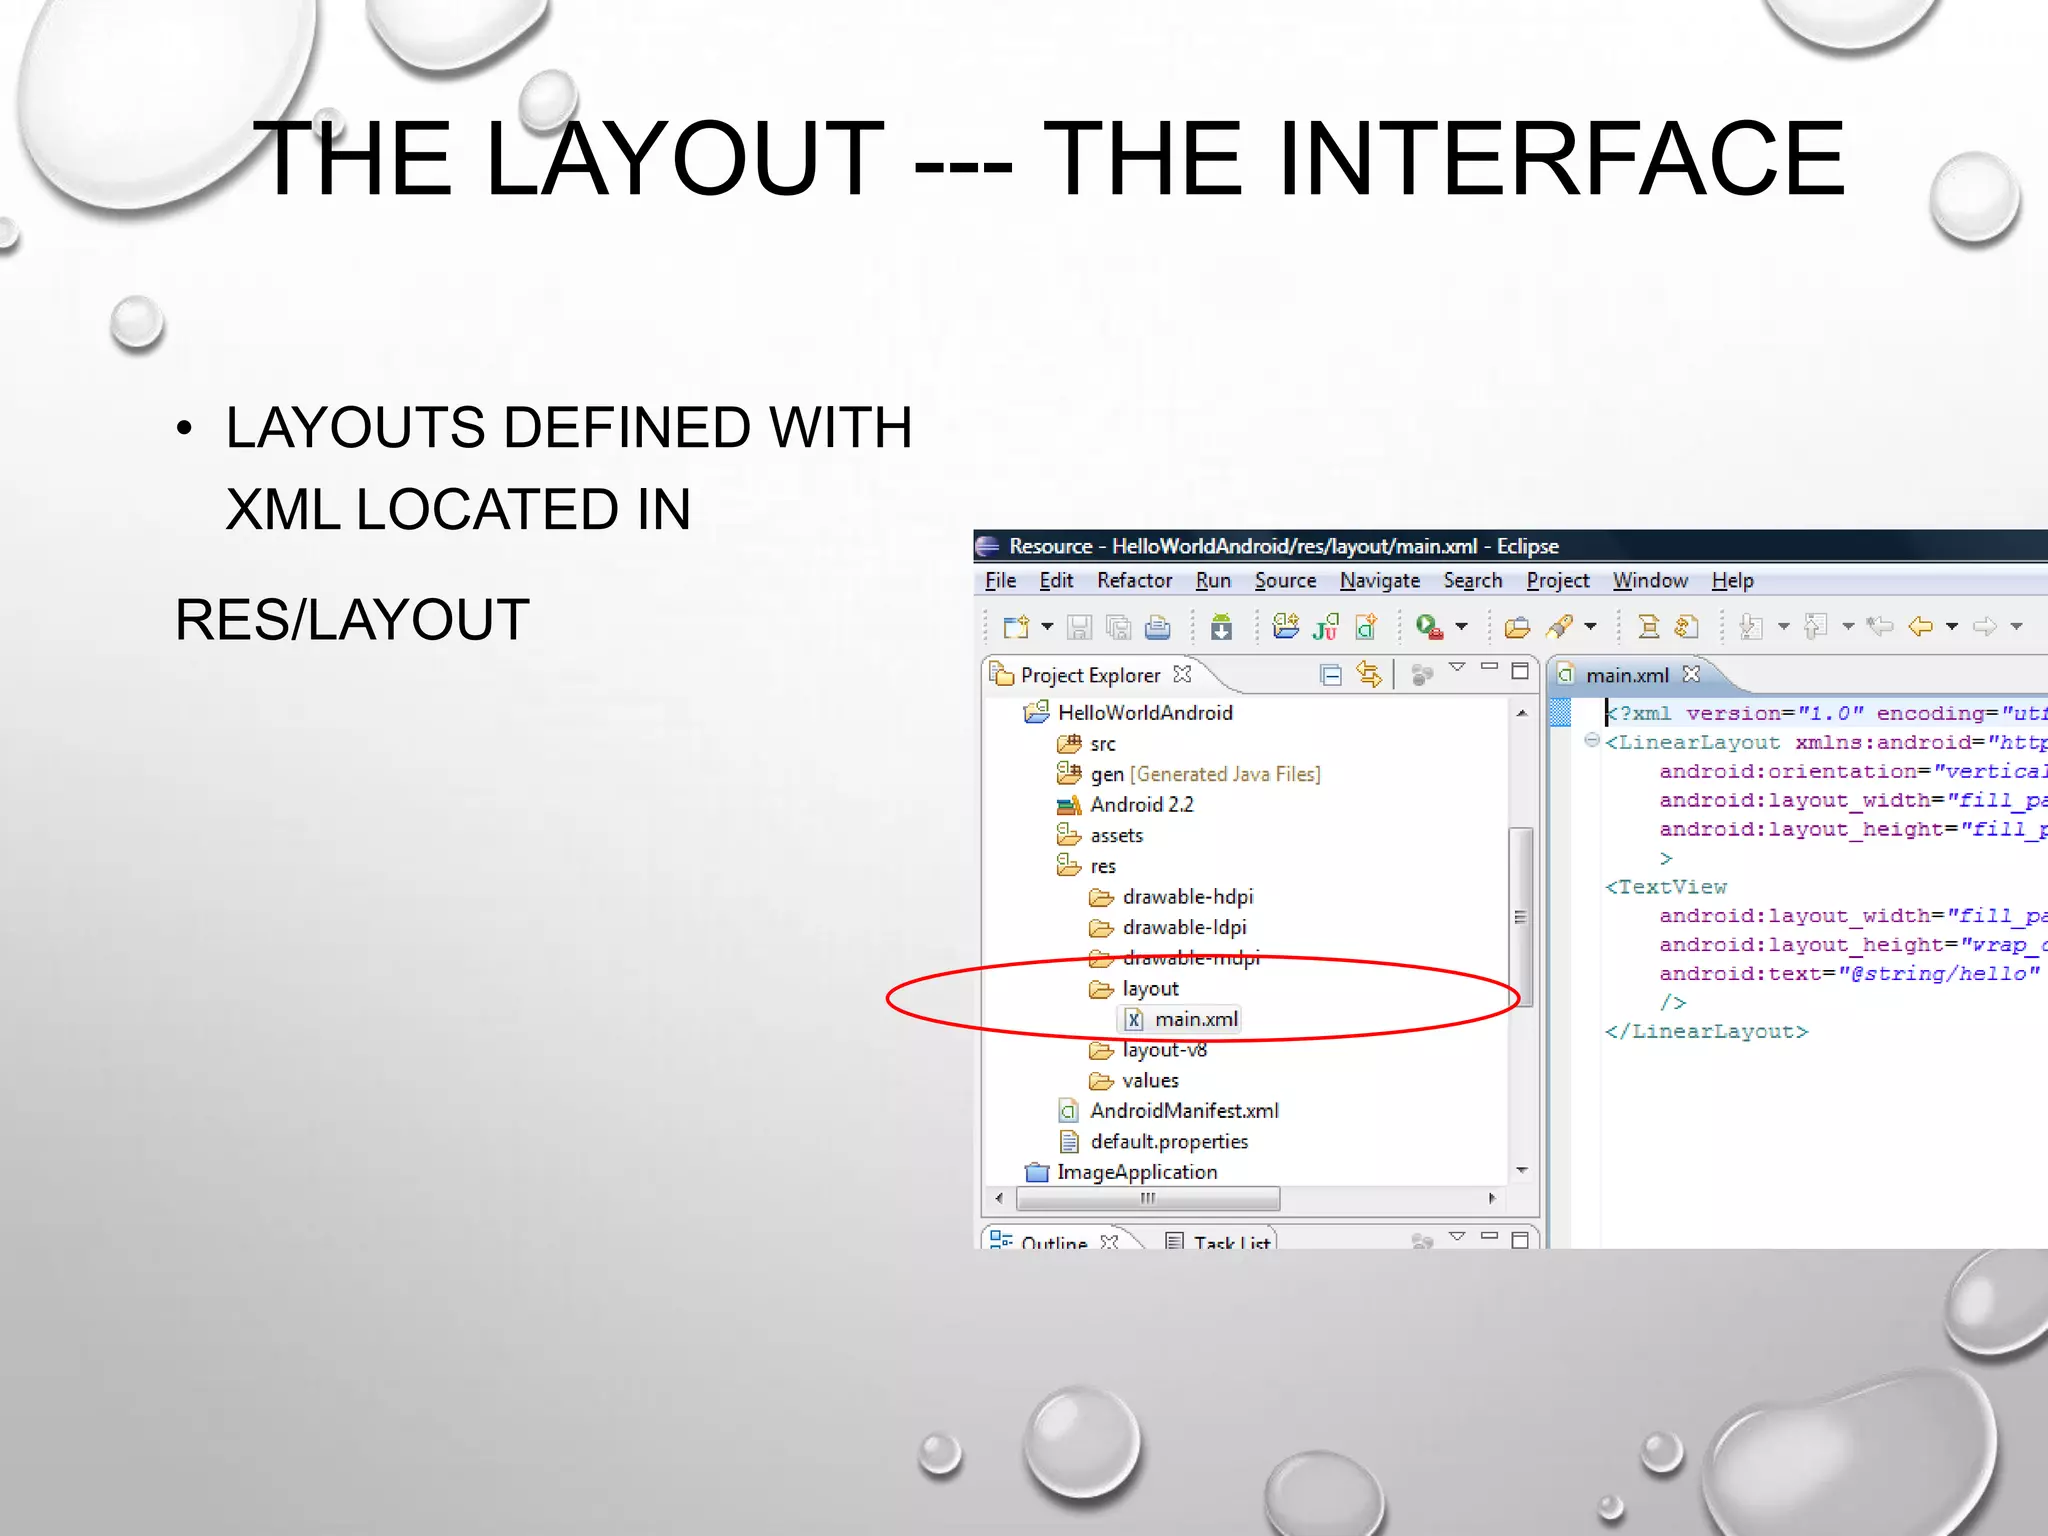Select the ImageApplication project

tap(1137, 1172)
